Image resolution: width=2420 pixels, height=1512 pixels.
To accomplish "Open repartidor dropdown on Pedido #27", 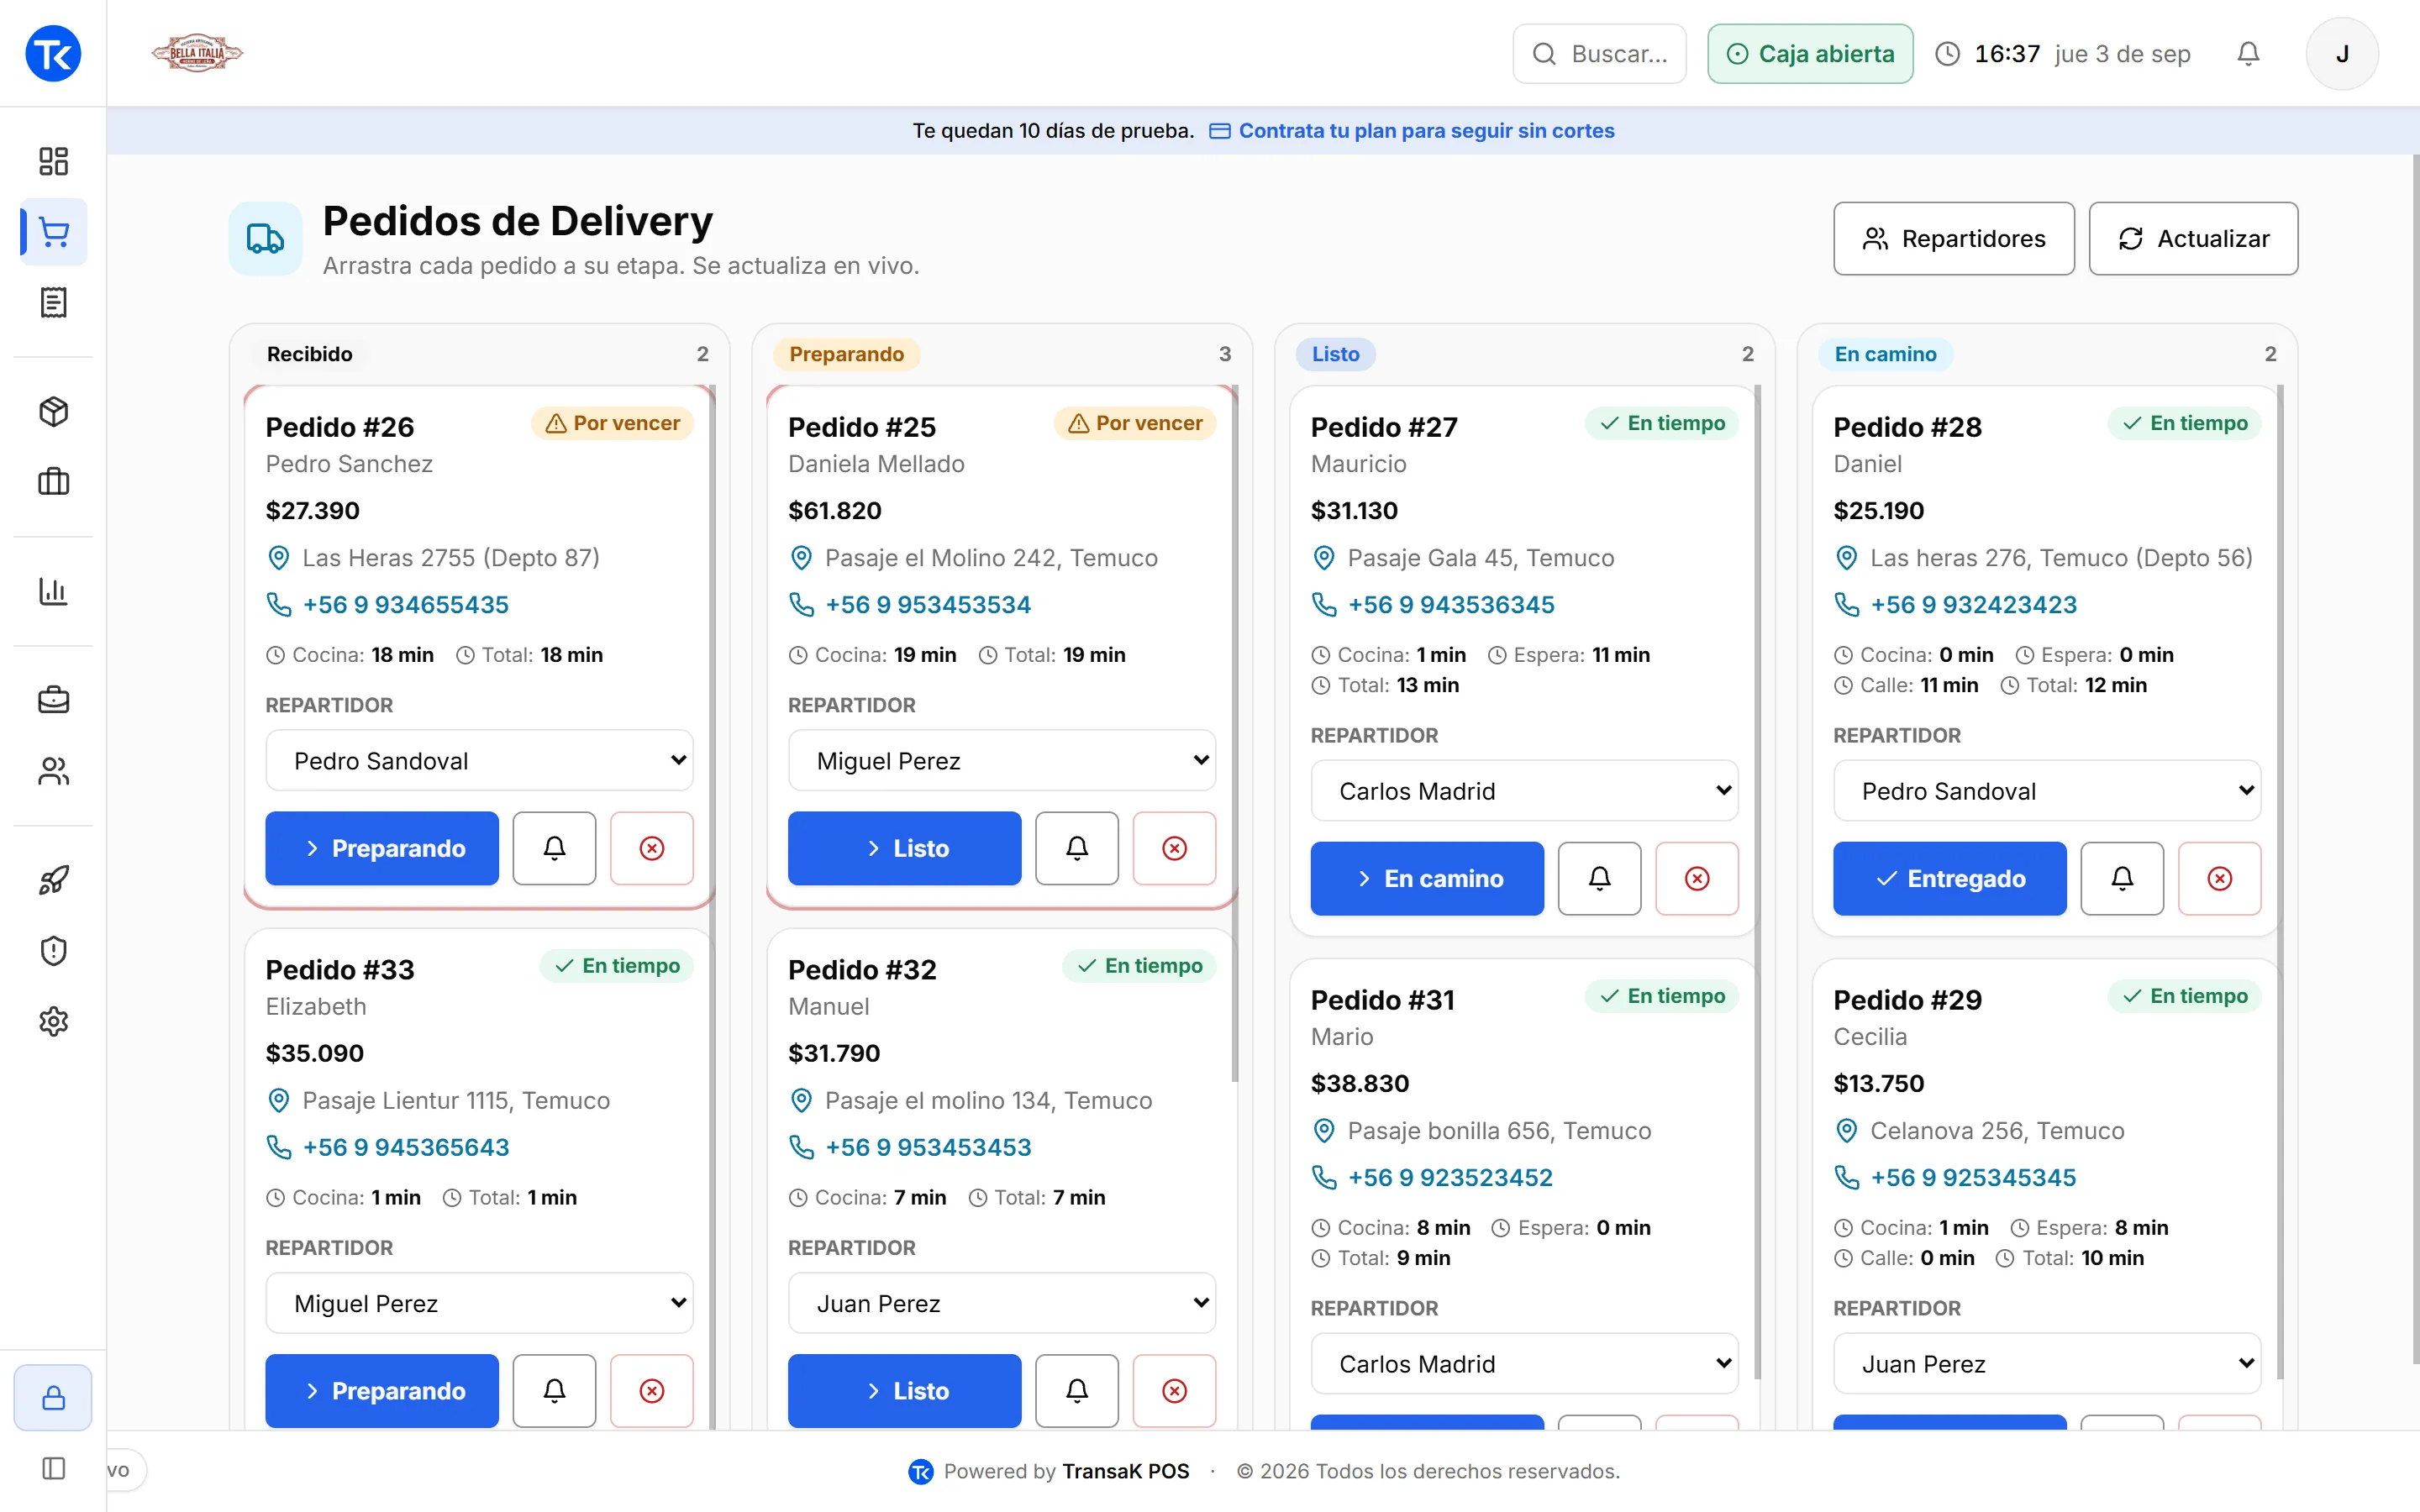I will tap(1524, 790).
